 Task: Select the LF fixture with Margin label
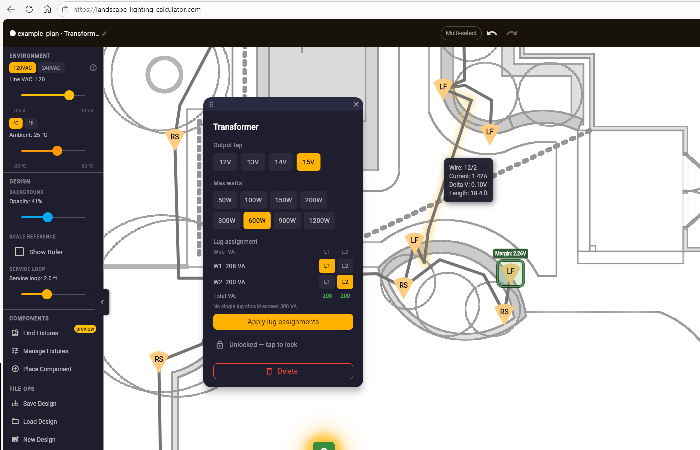[510, 273]
